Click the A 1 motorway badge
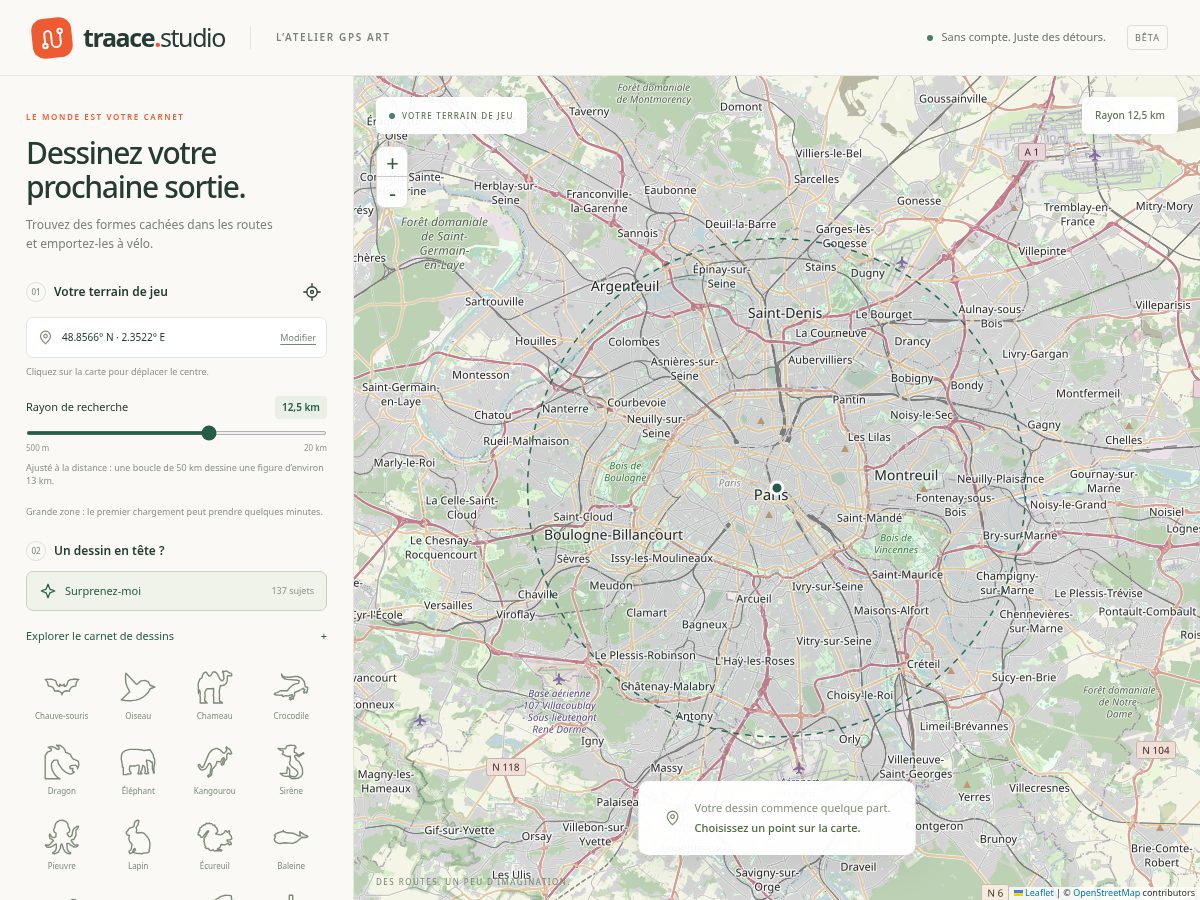 click(x=1032, y=152)
